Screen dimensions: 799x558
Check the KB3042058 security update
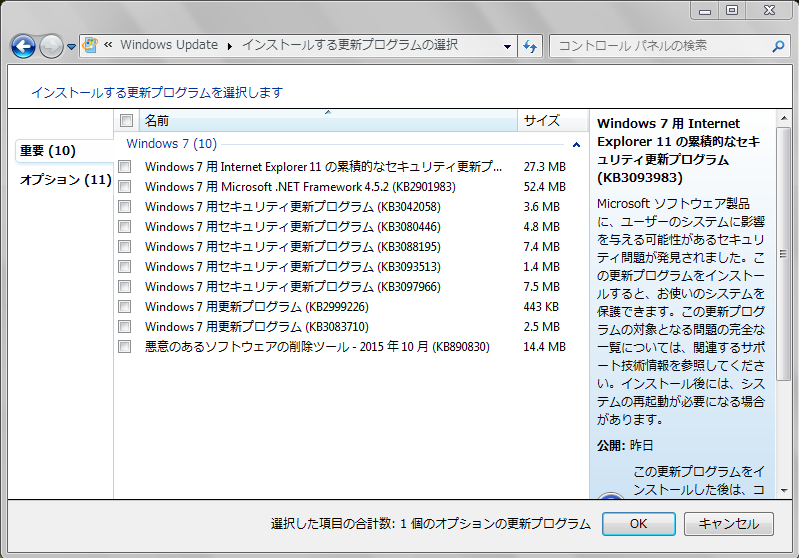[x=124, y=206]
